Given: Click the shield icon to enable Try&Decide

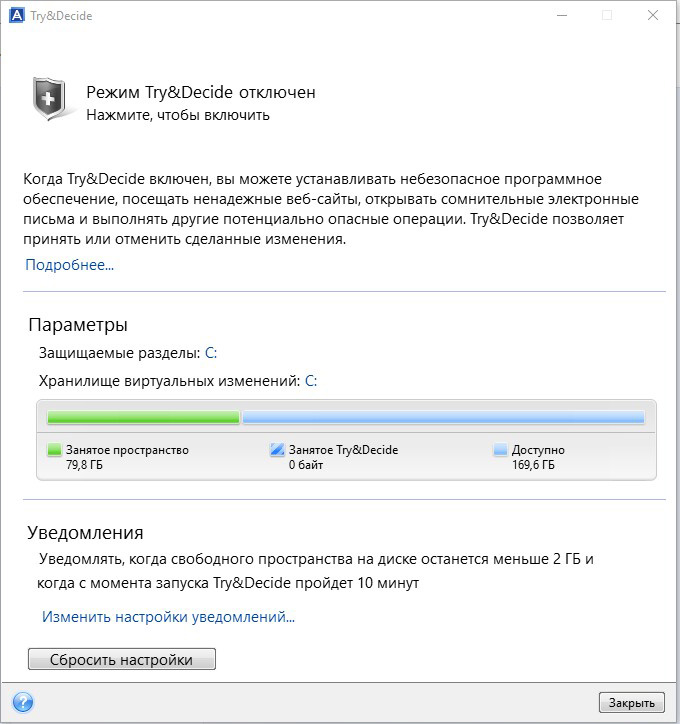Looking at the screenshot, I should point(49,99).
